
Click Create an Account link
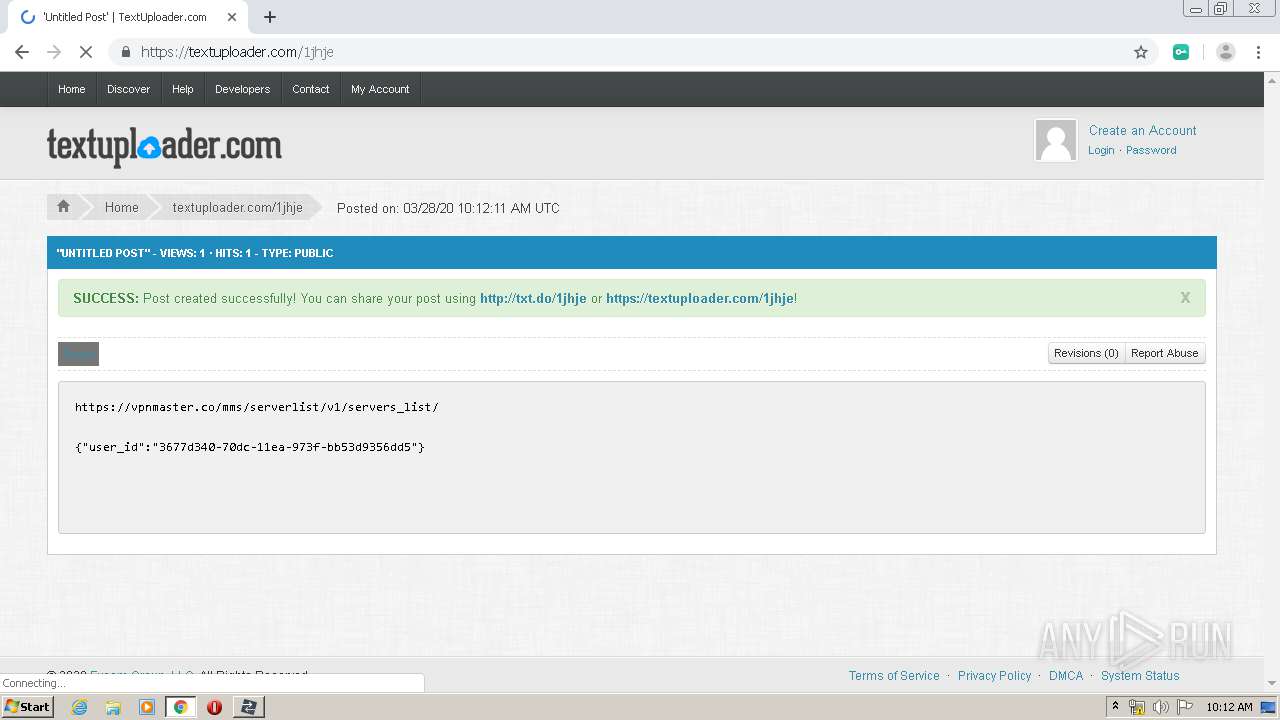(x=1142, y=130)
